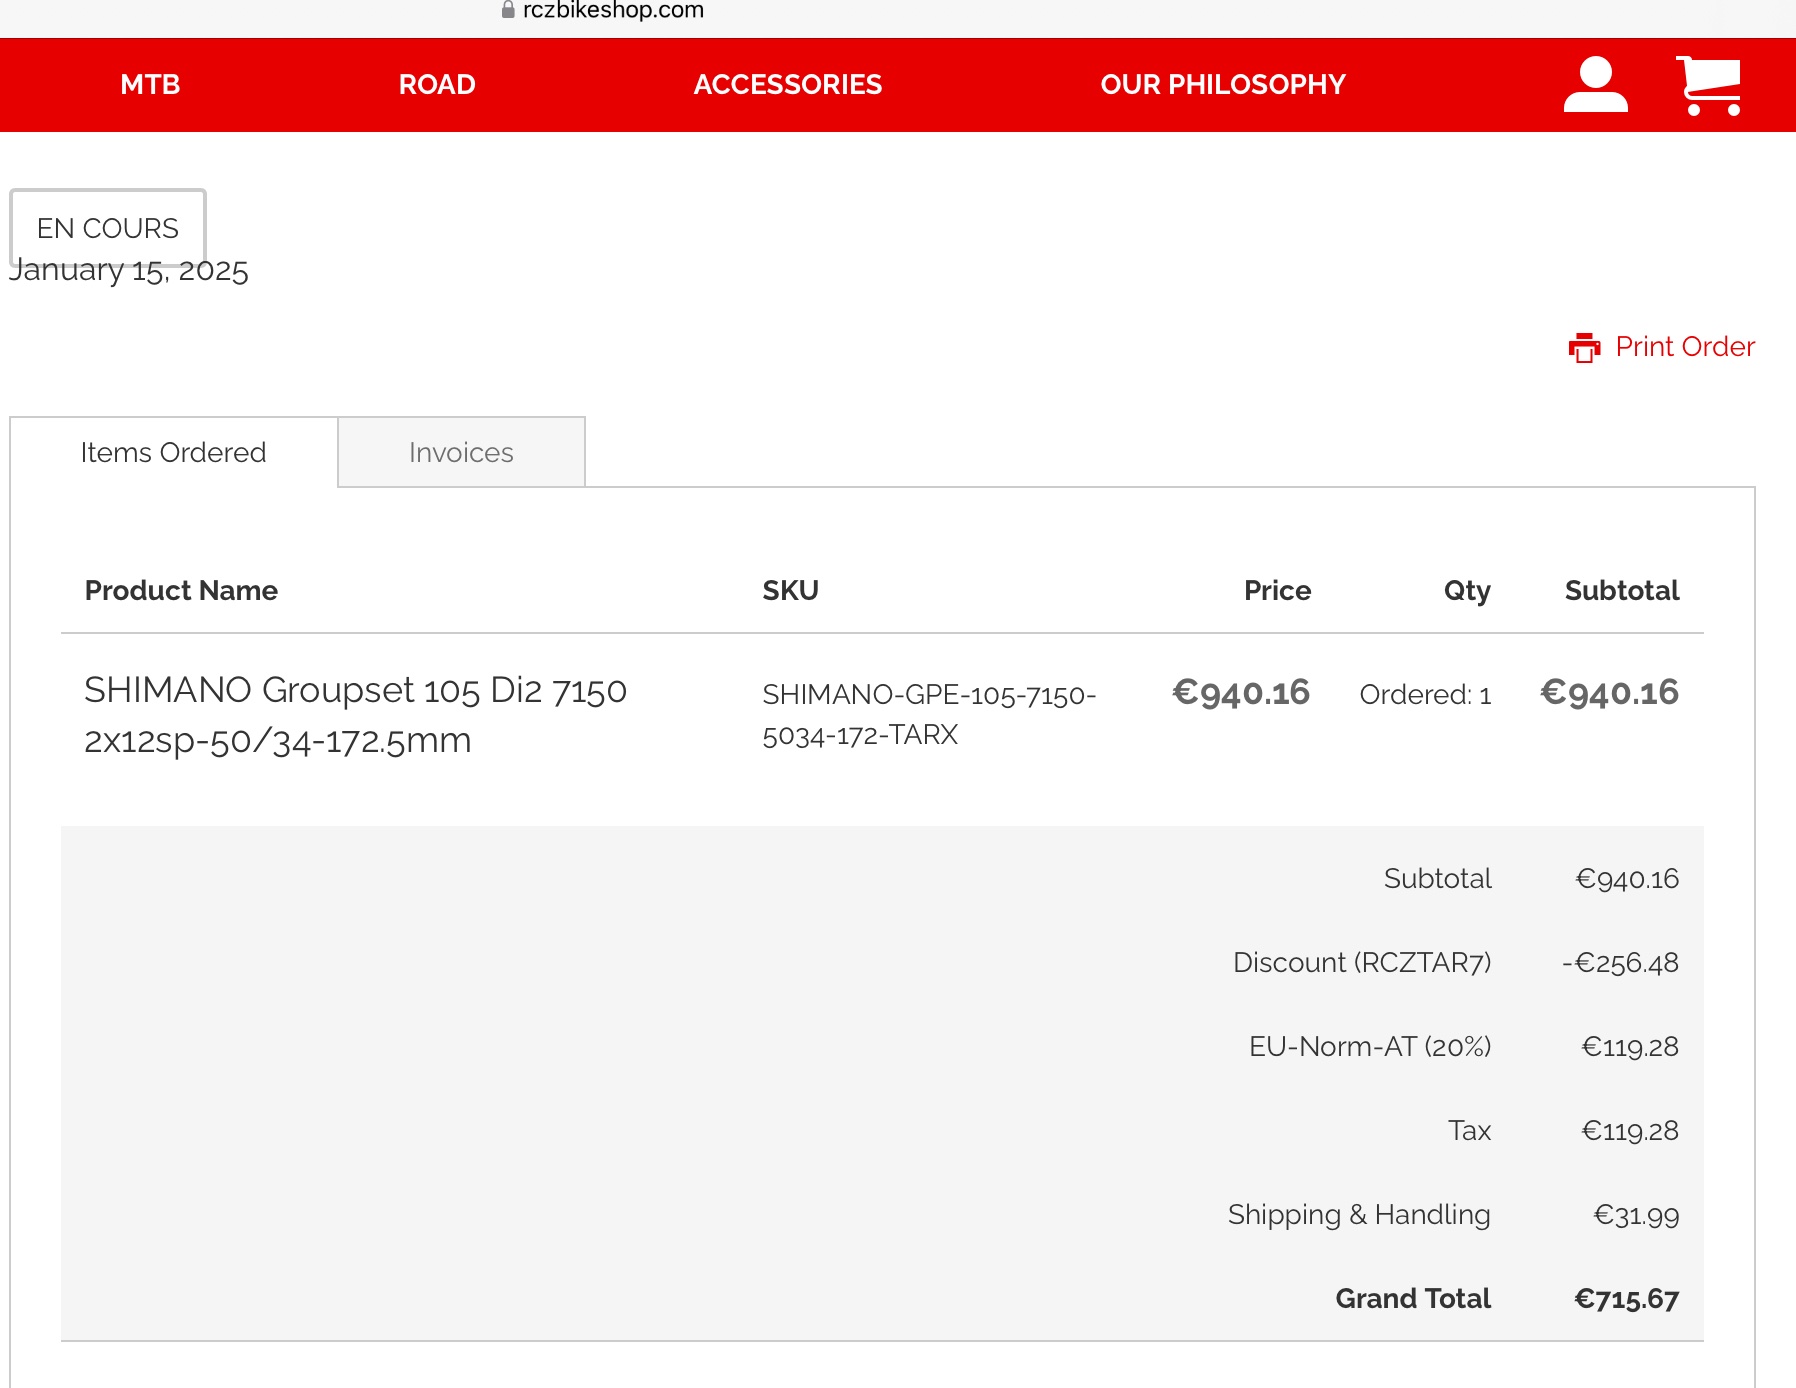Viewport: 1796px width, 1388px height.
Task: Click the red printer icon
Action: (1584, 347)
